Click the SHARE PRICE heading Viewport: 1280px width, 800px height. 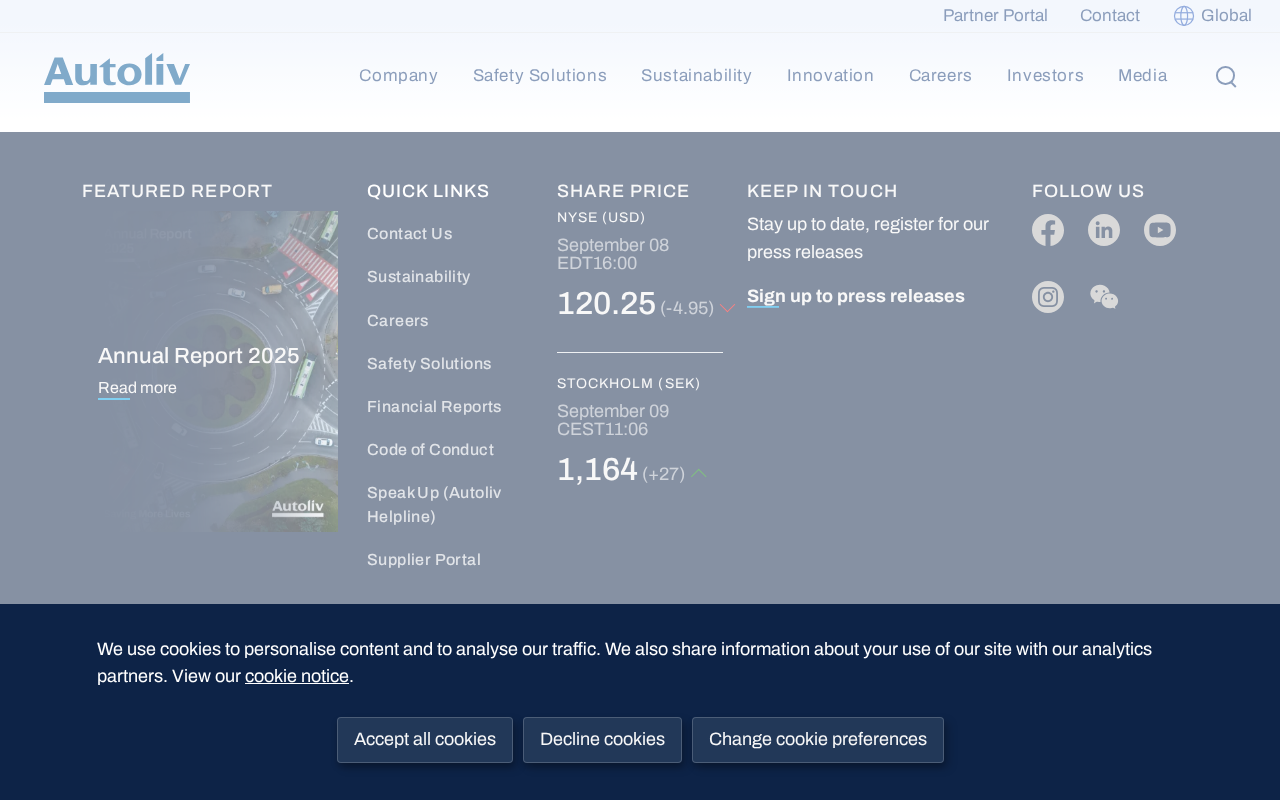623,191
